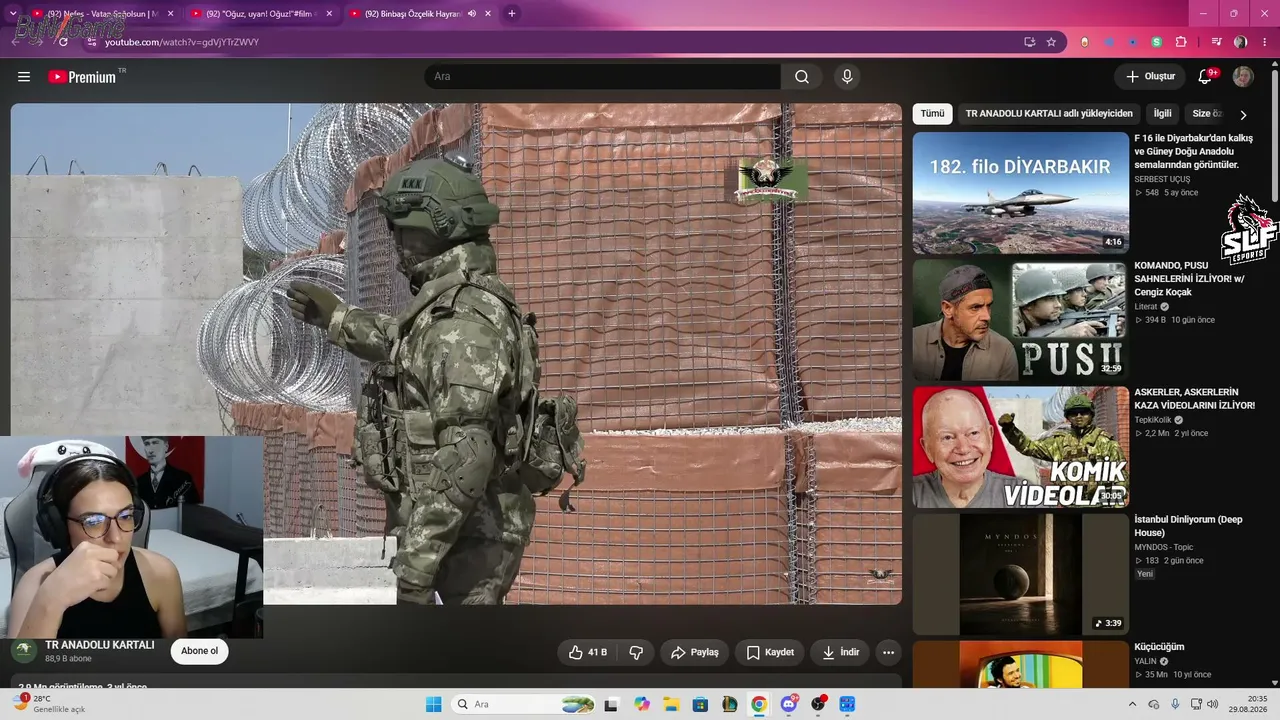
Task: Click the İndir download button
Action: click(840, 652)
